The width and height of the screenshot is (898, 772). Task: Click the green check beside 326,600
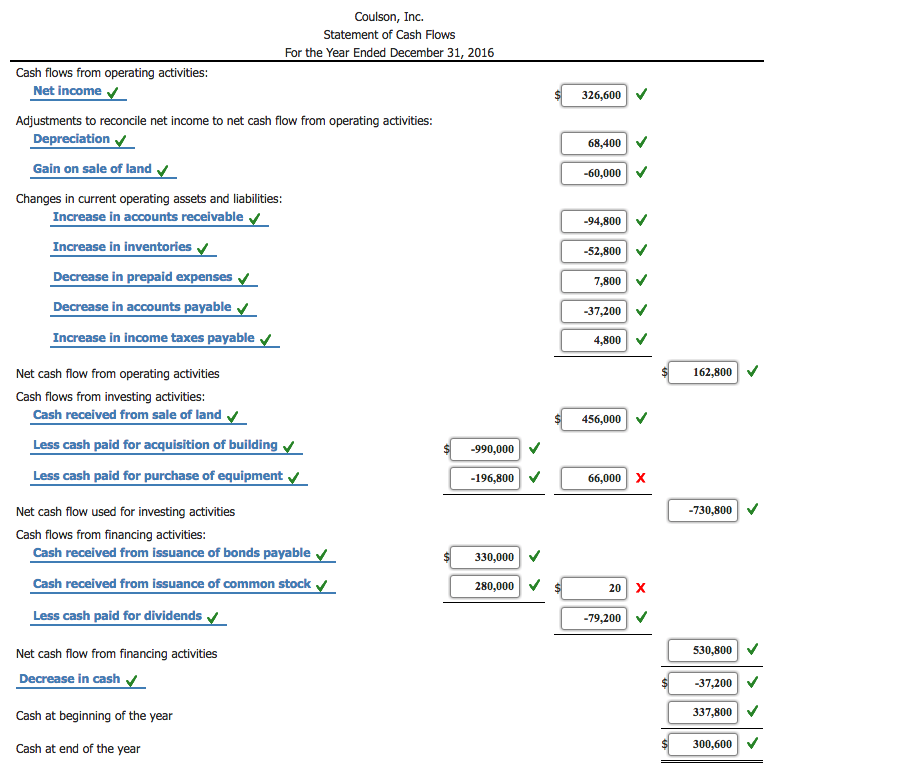(x=641, y=94)
